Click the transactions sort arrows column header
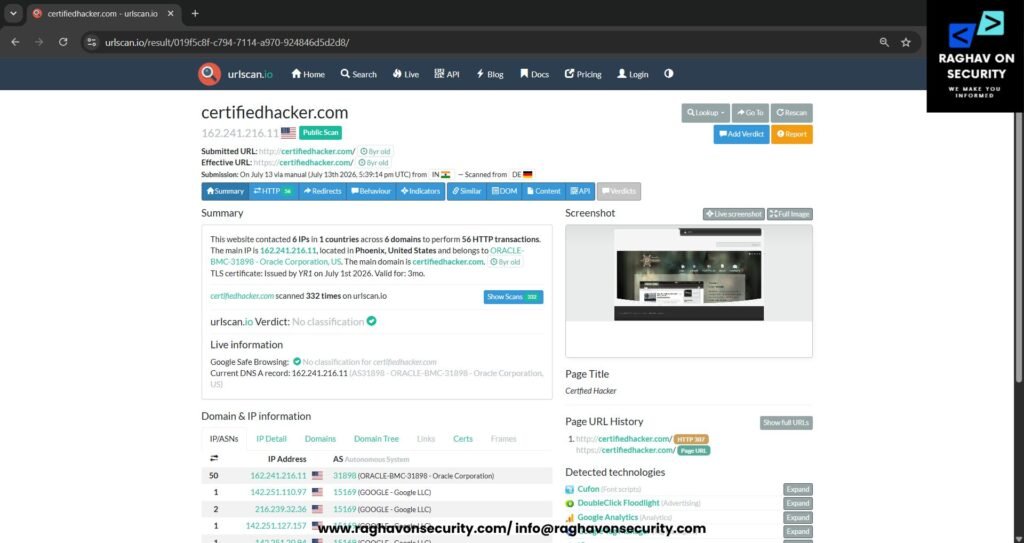 tap(214, 459)
